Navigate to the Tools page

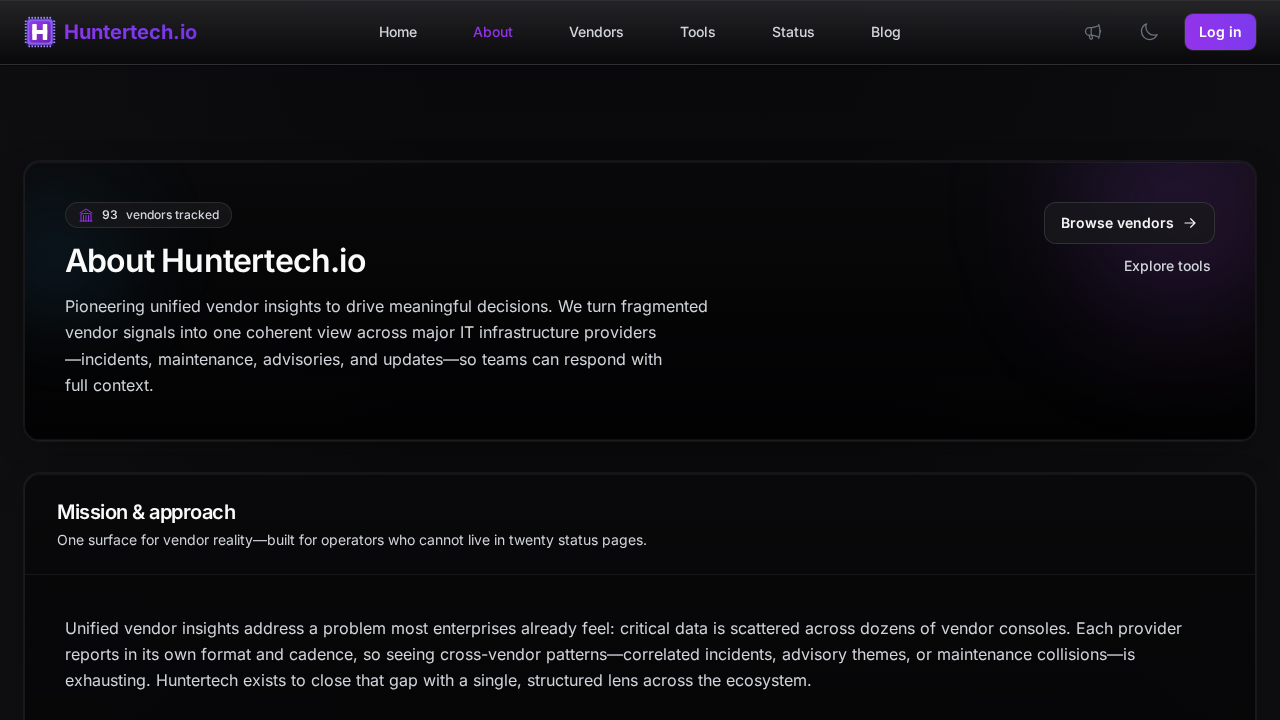(698, 32)
